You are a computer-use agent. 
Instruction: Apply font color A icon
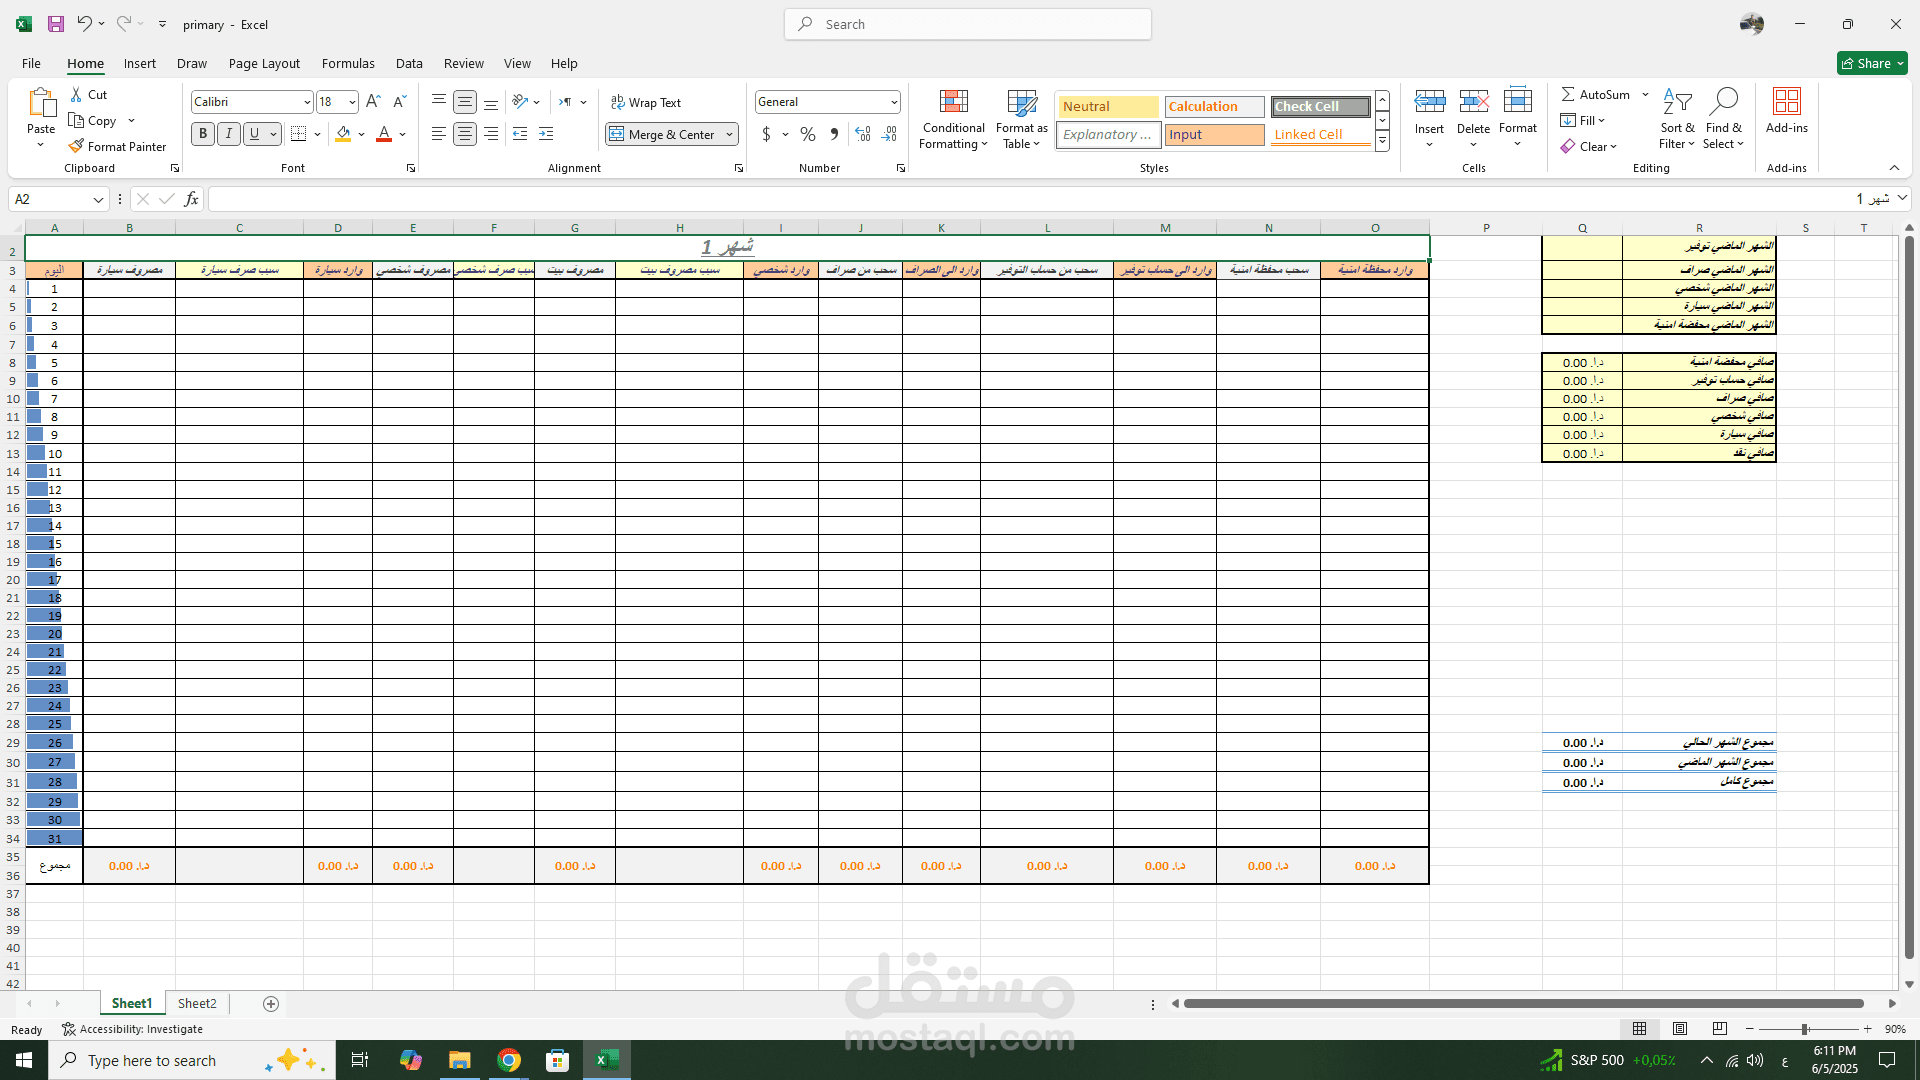[384, 134]
